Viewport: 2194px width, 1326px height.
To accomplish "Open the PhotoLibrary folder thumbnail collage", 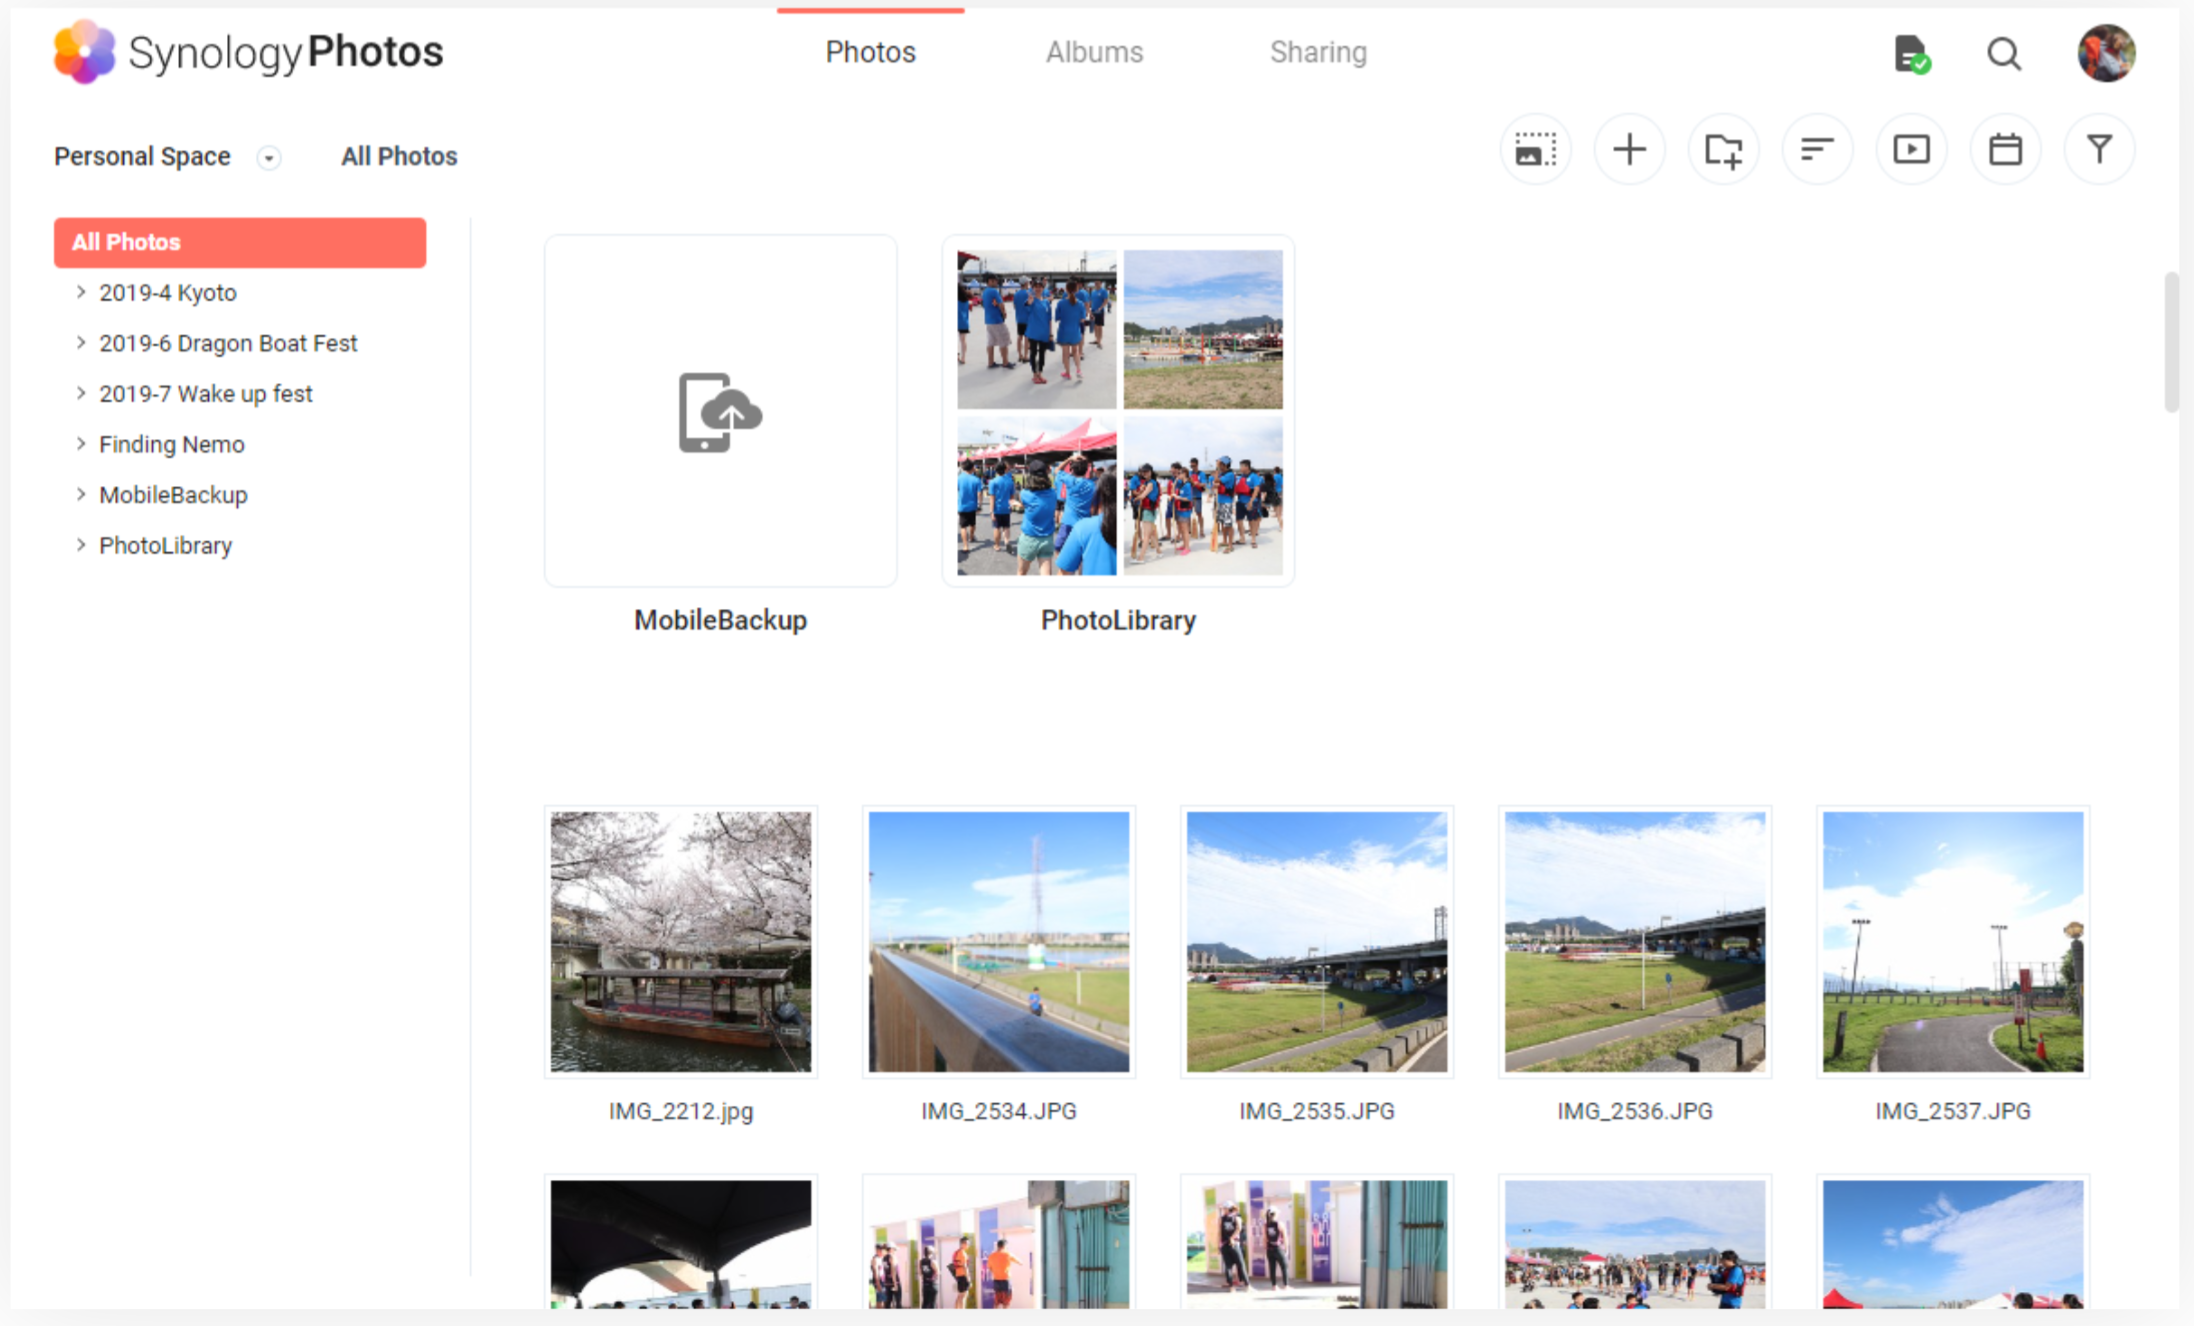I will [1119, 412].
